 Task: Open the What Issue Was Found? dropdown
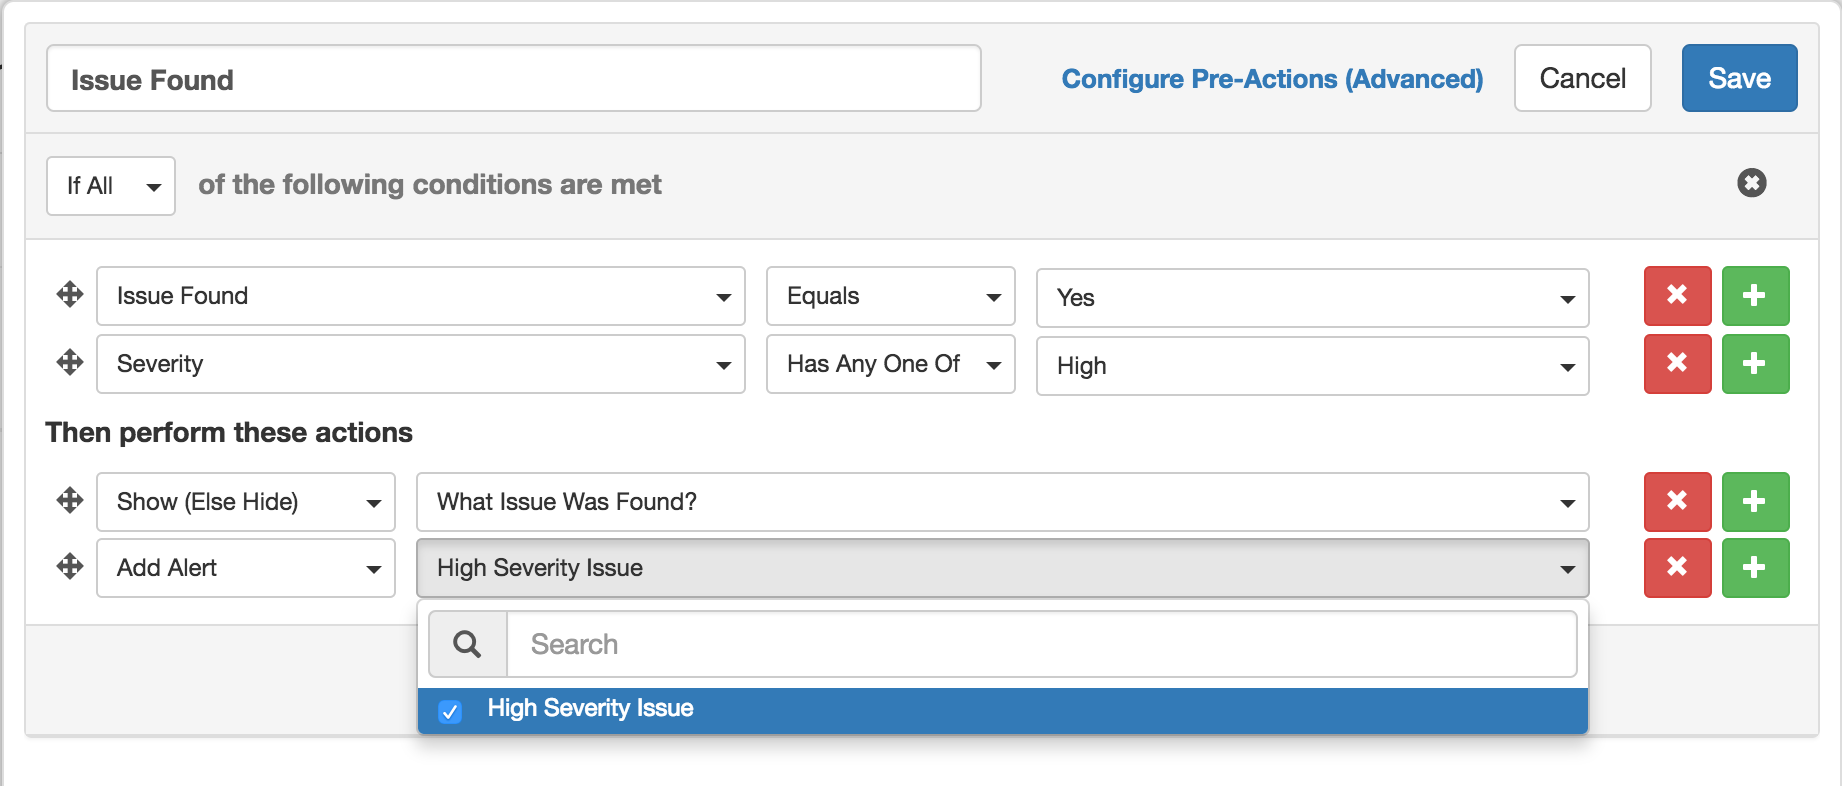(1002, 502)
